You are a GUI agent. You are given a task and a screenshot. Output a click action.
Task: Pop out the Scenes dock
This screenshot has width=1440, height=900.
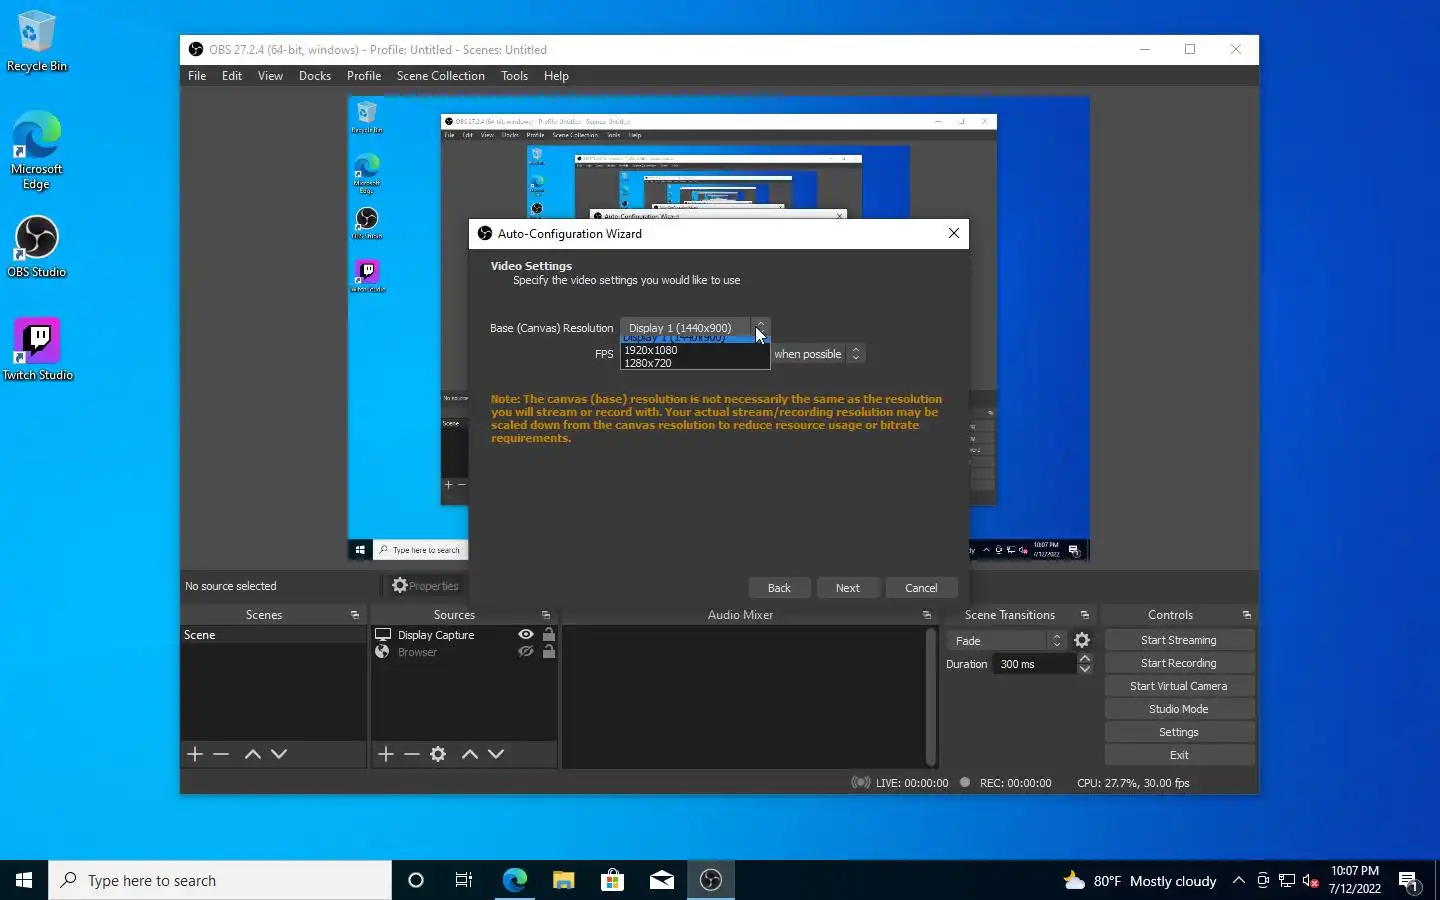coord(354,615)
